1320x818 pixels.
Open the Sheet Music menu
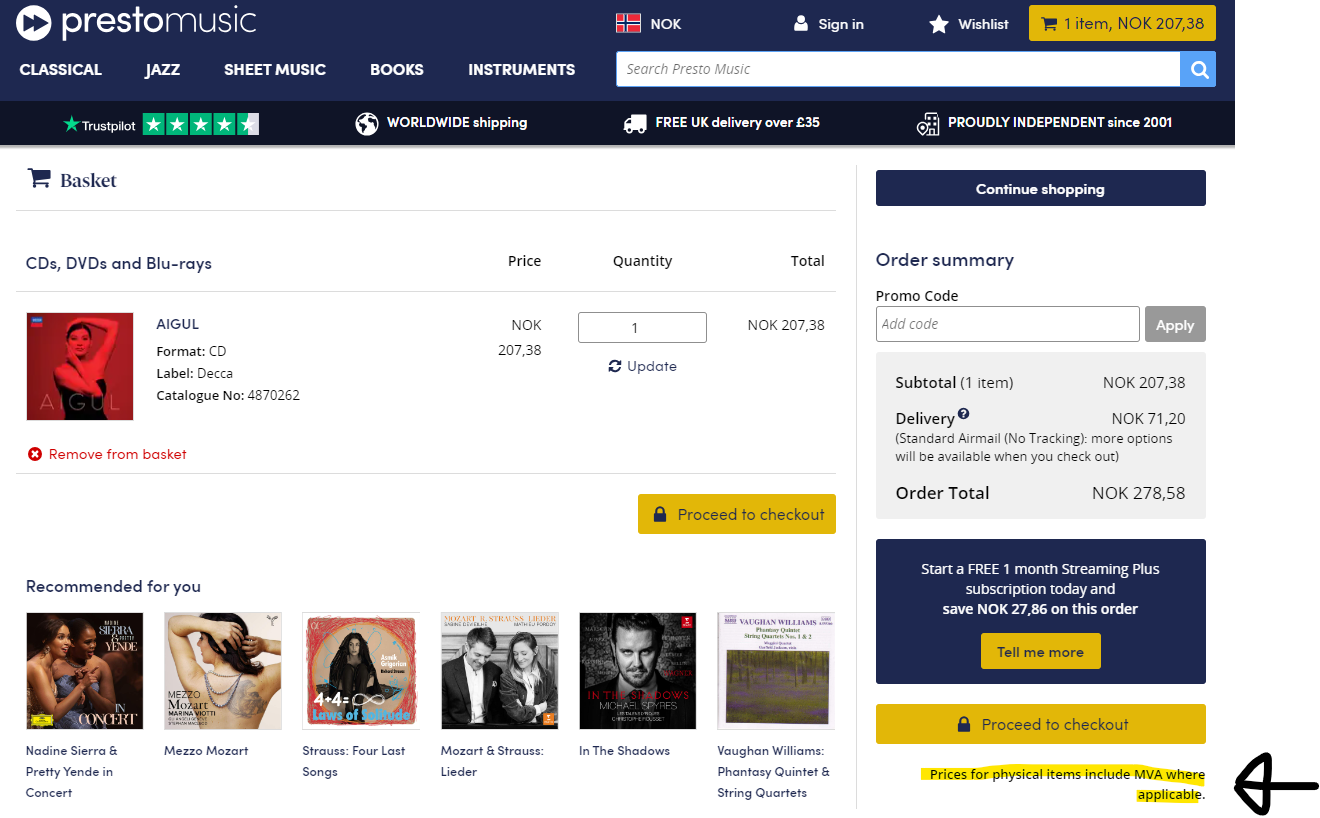click(275, 70)
